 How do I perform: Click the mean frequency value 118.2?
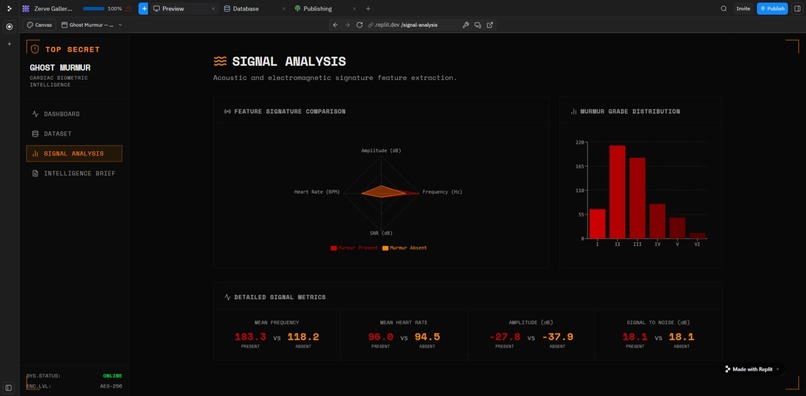point(303,337)
